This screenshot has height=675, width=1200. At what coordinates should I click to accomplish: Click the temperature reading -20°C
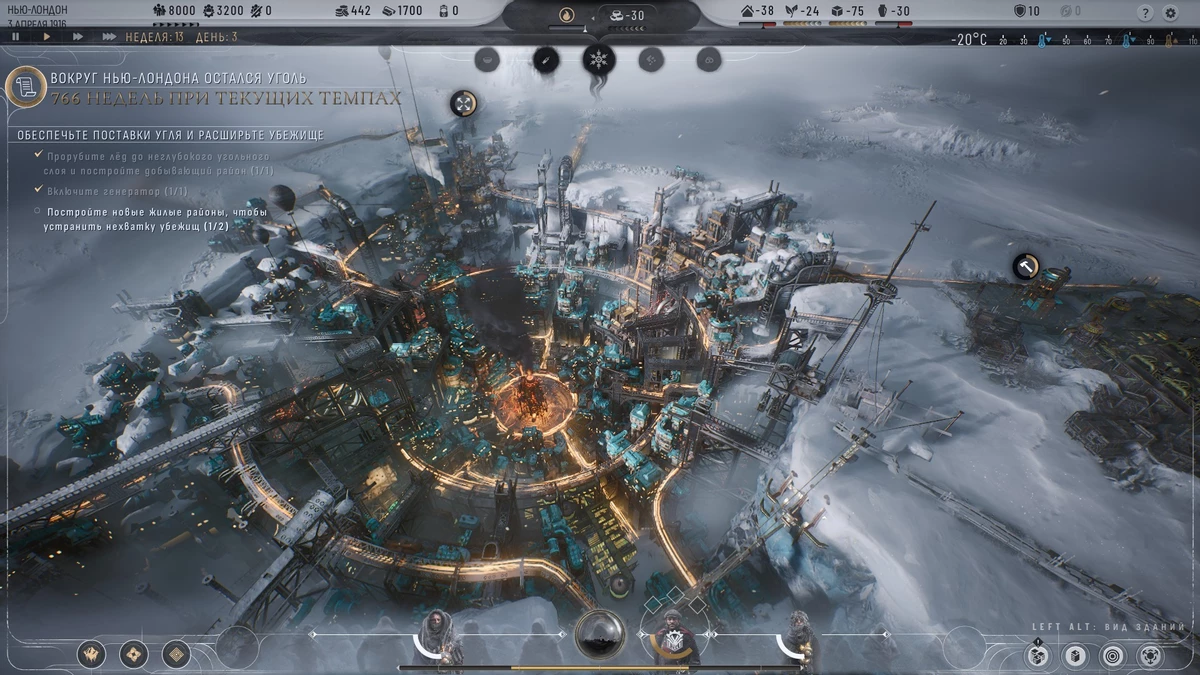969,40
